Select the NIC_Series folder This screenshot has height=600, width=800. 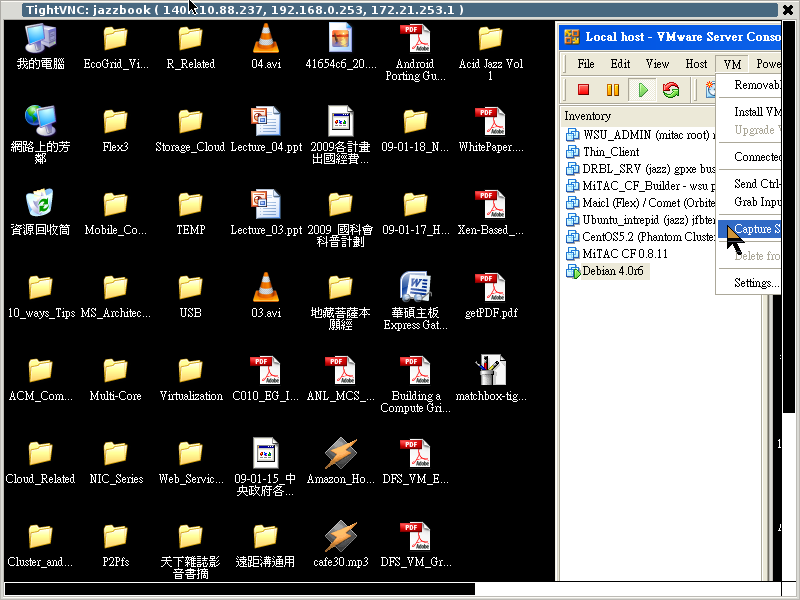[x=116, y=461]
